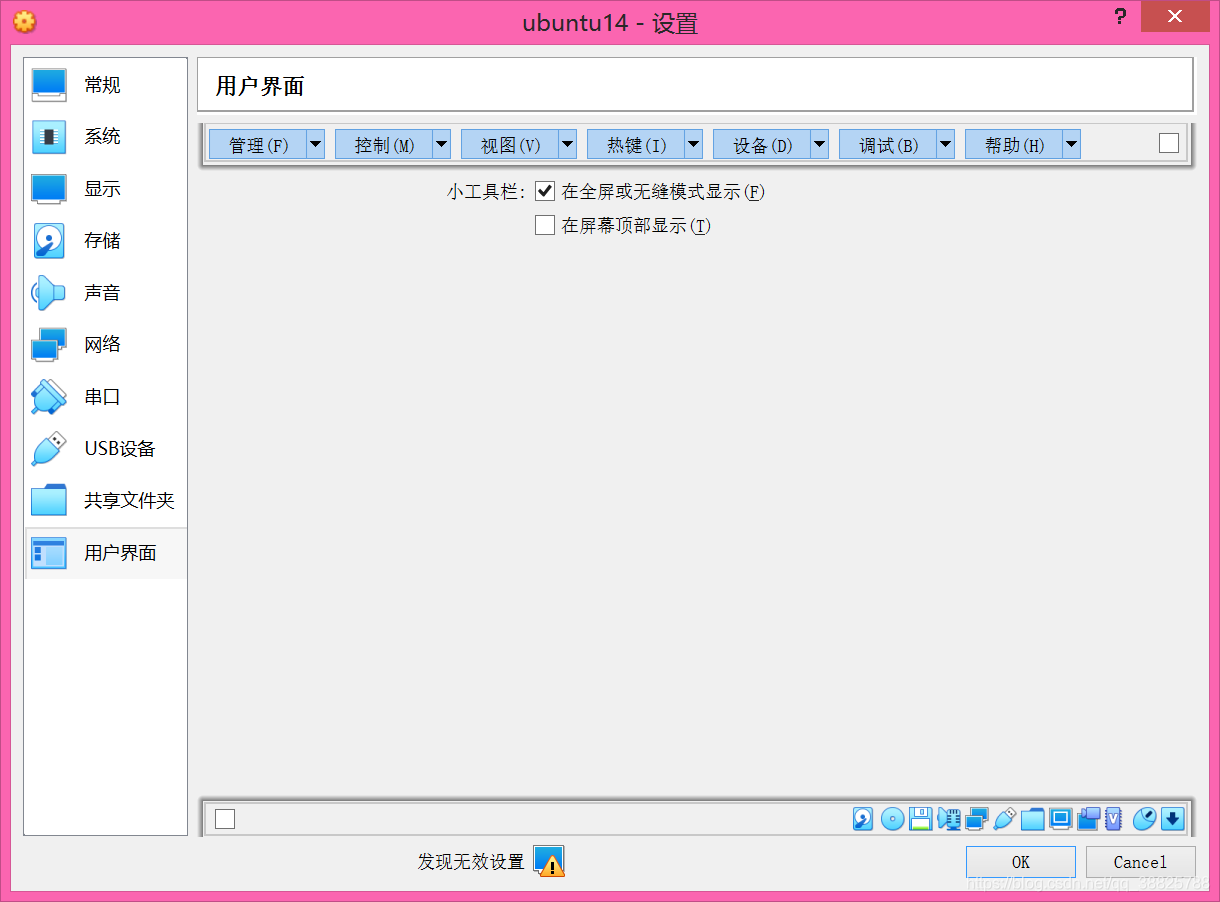Open the Serial Ports (串口) settings category
This screenshot has width=1220, height=902.
pos(105,397)
